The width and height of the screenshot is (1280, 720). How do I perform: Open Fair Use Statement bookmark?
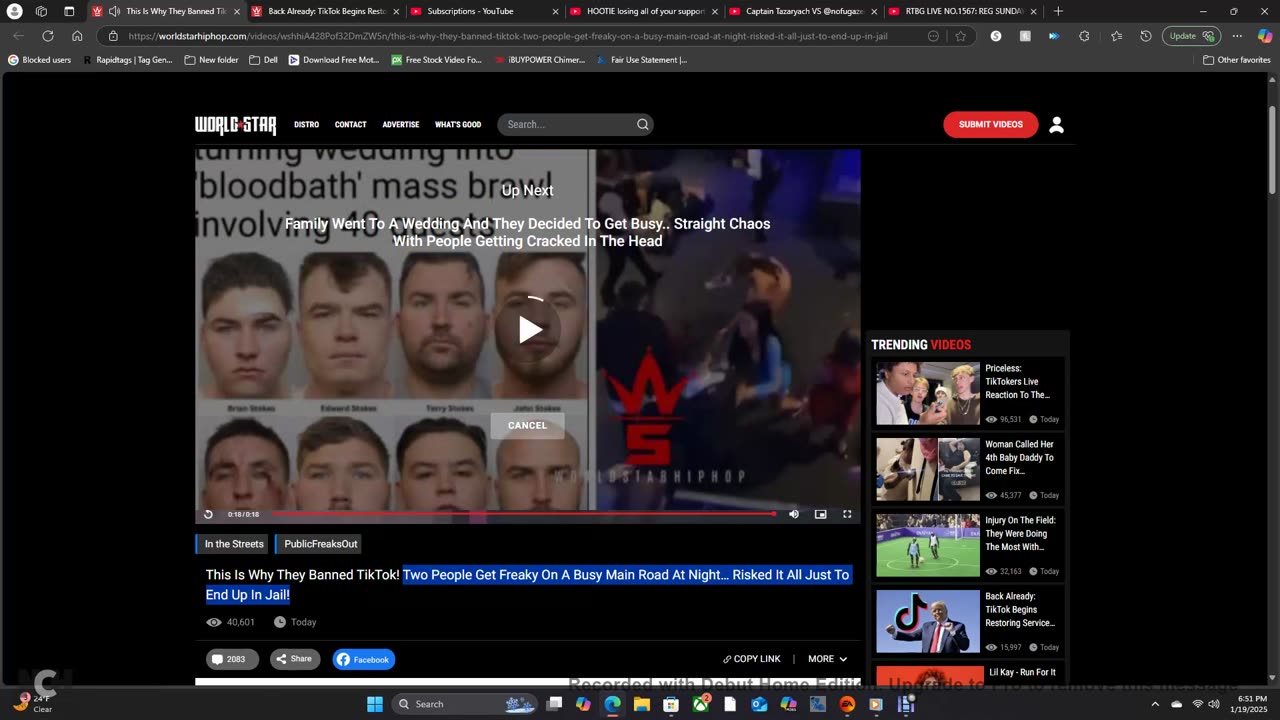tap(643, 60)
